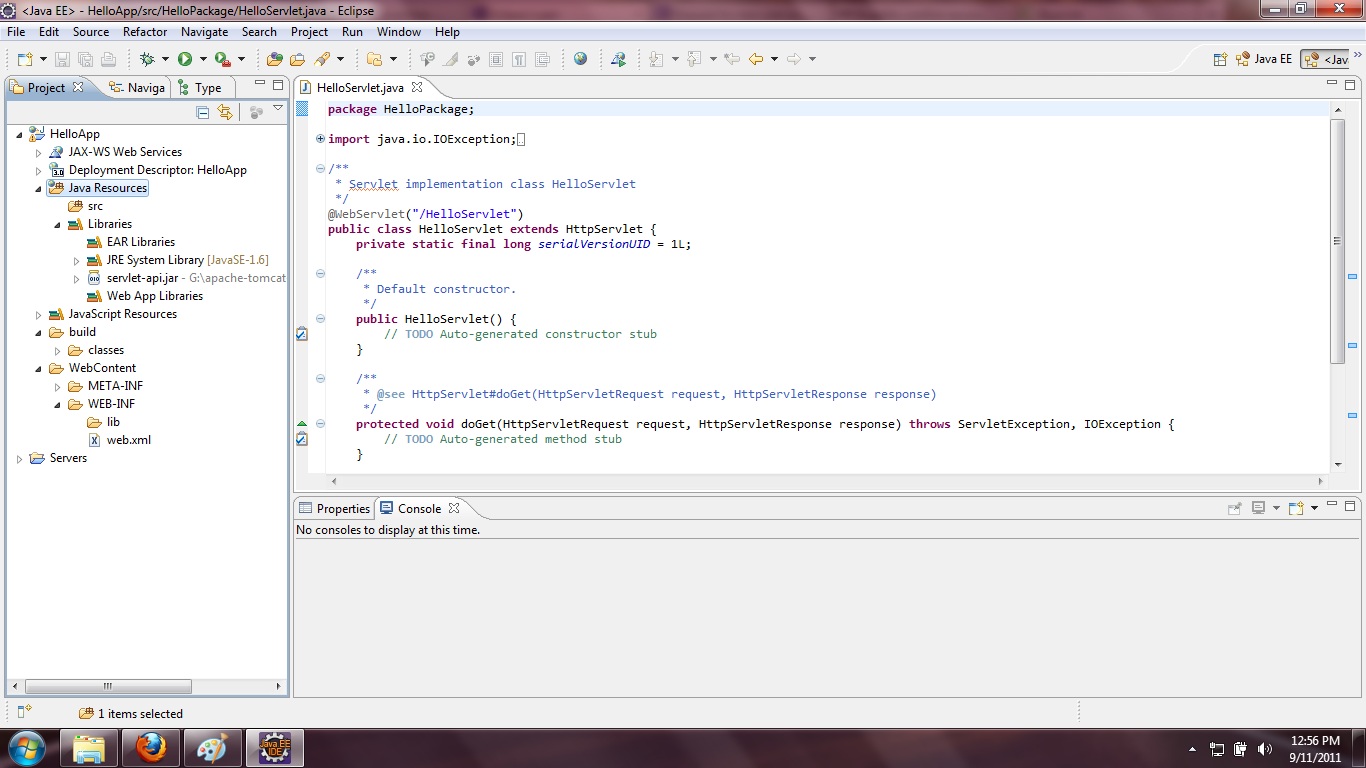
Task: Open the Run button dropdown arrow
Action: 203,59
